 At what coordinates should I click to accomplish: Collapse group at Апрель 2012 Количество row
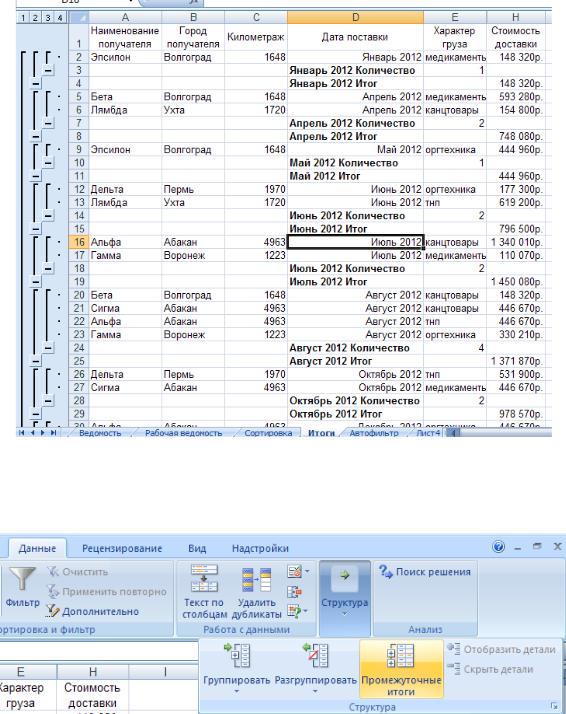48,123
